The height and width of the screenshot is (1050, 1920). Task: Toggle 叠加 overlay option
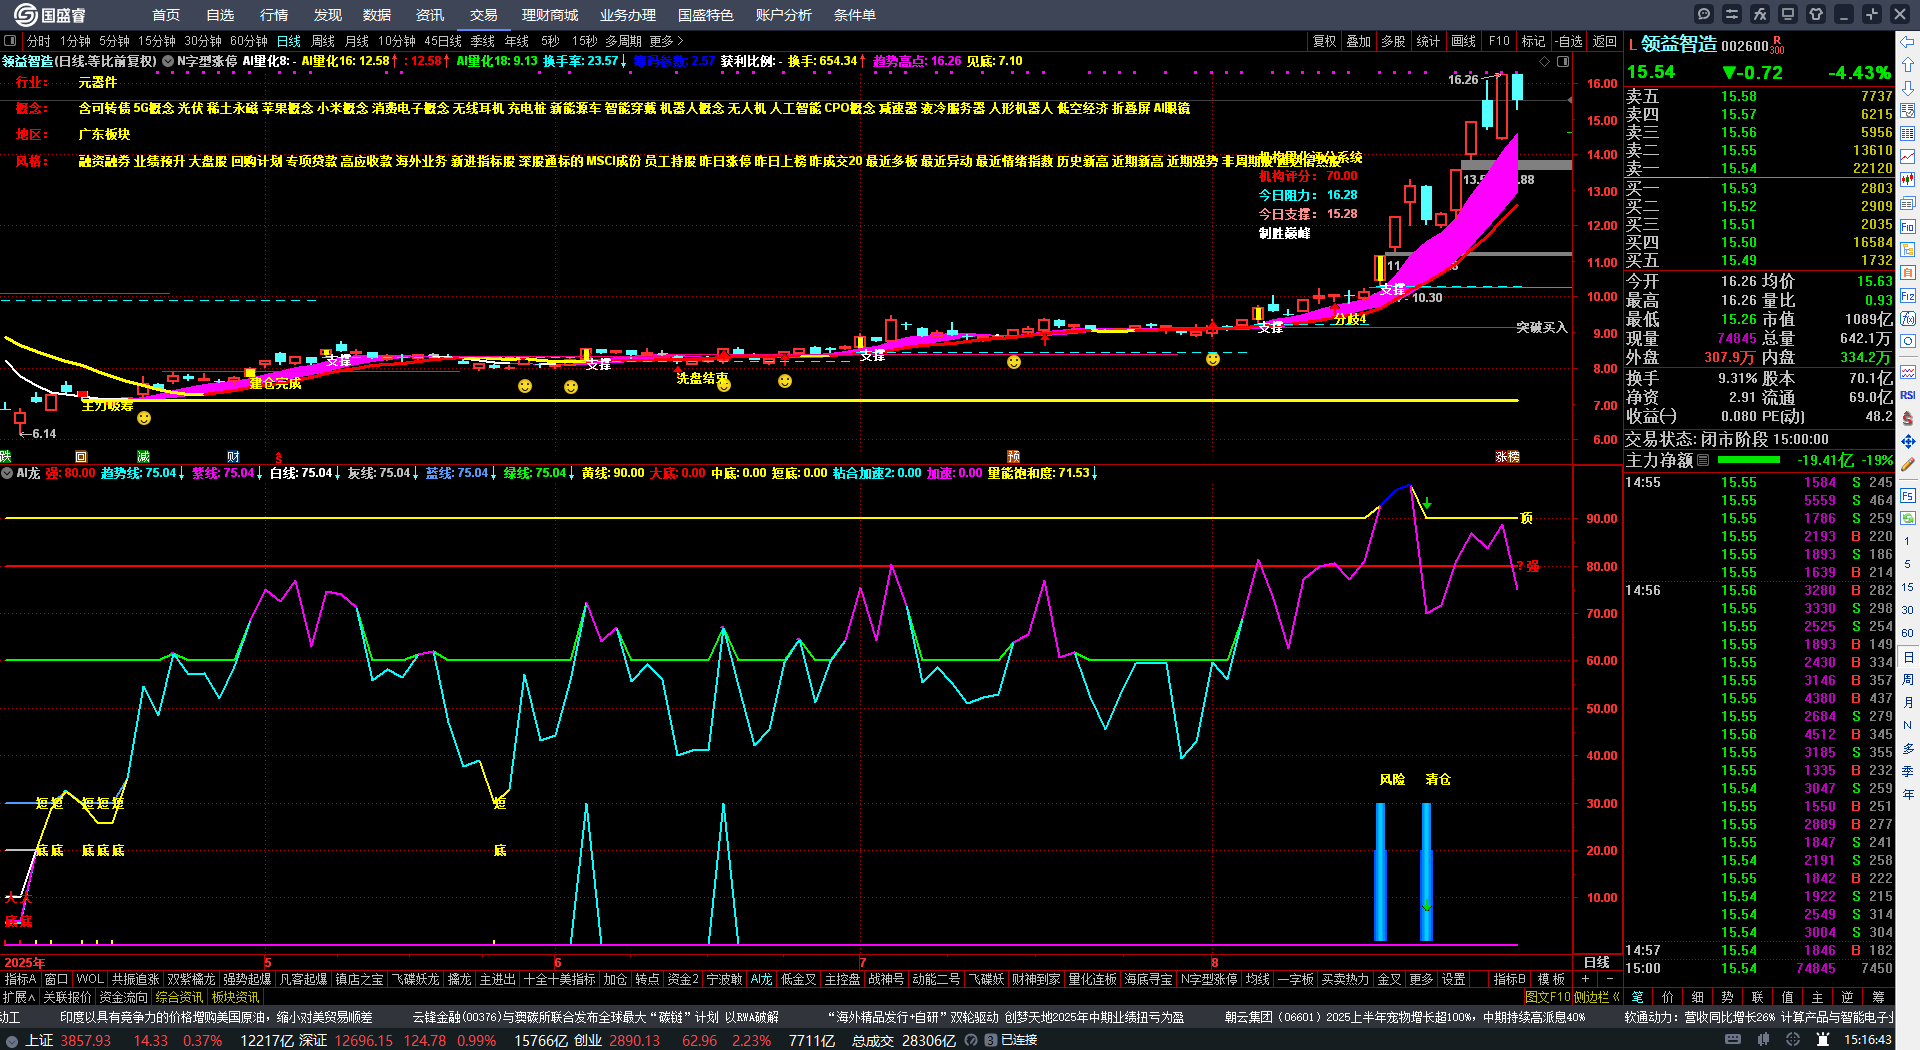pos(1358,41)
